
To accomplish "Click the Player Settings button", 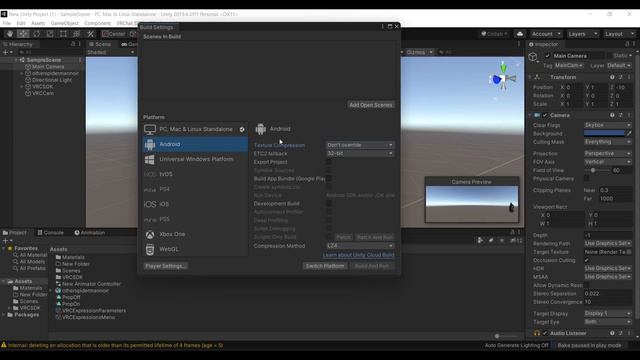I will pos(165,266).
